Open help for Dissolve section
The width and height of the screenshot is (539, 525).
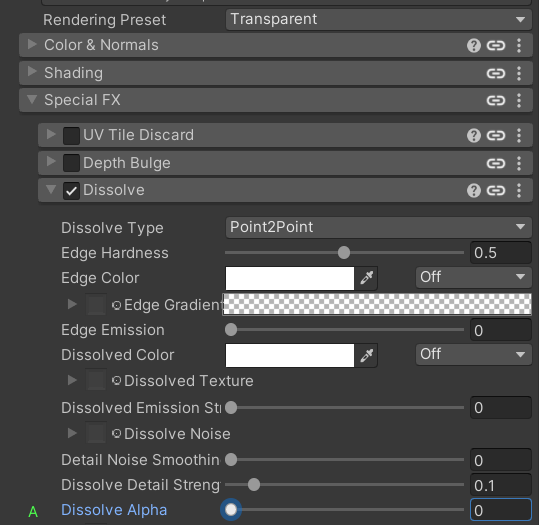[474, 190]
